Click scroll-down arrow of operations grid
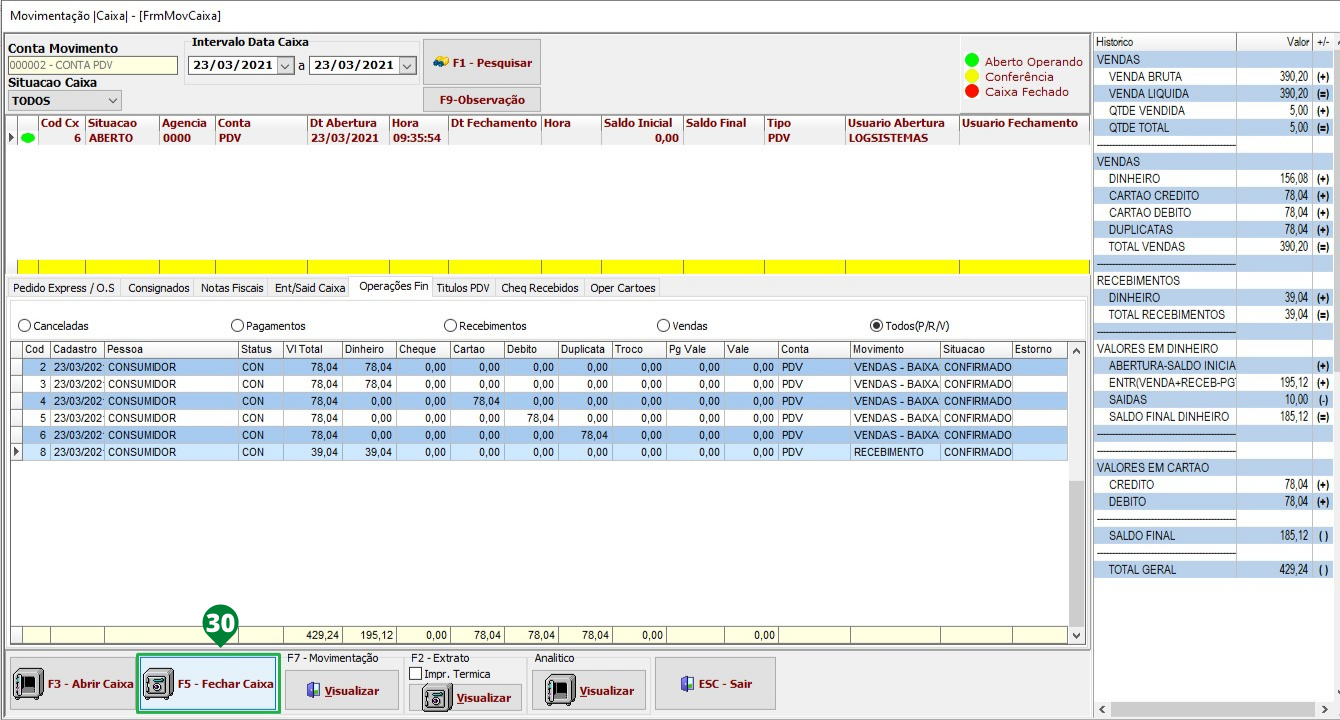Screen dimensions: 1340x720 (1076, 634)
